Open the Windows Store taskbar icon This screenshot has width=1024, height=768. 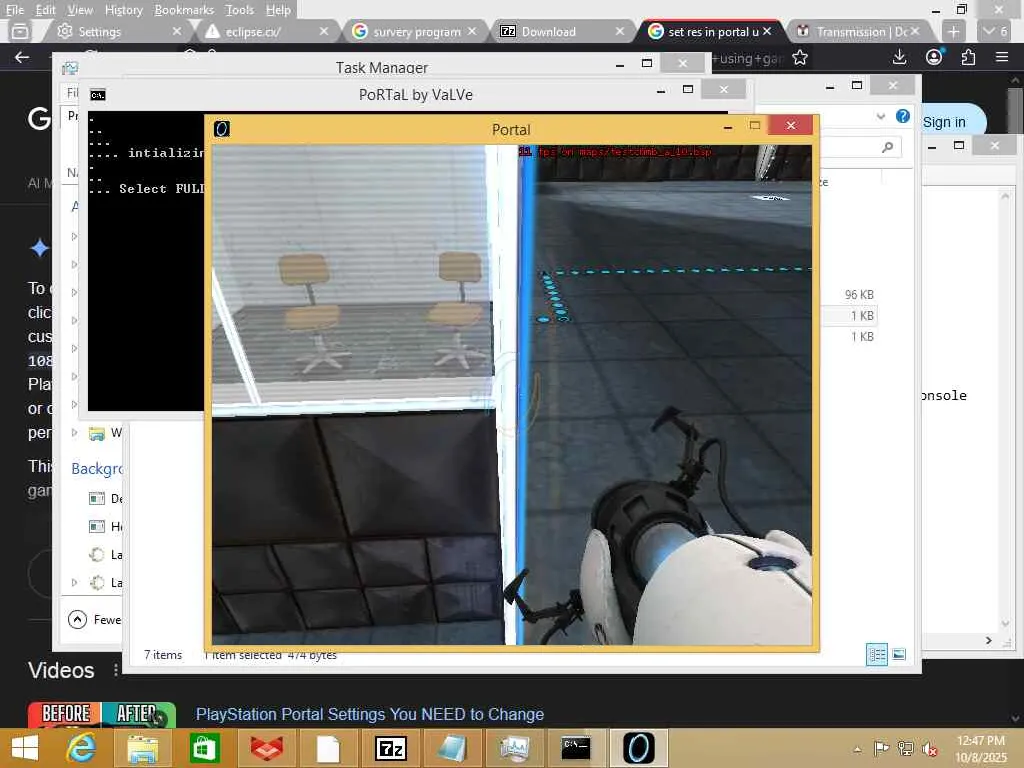click(204, 748)
